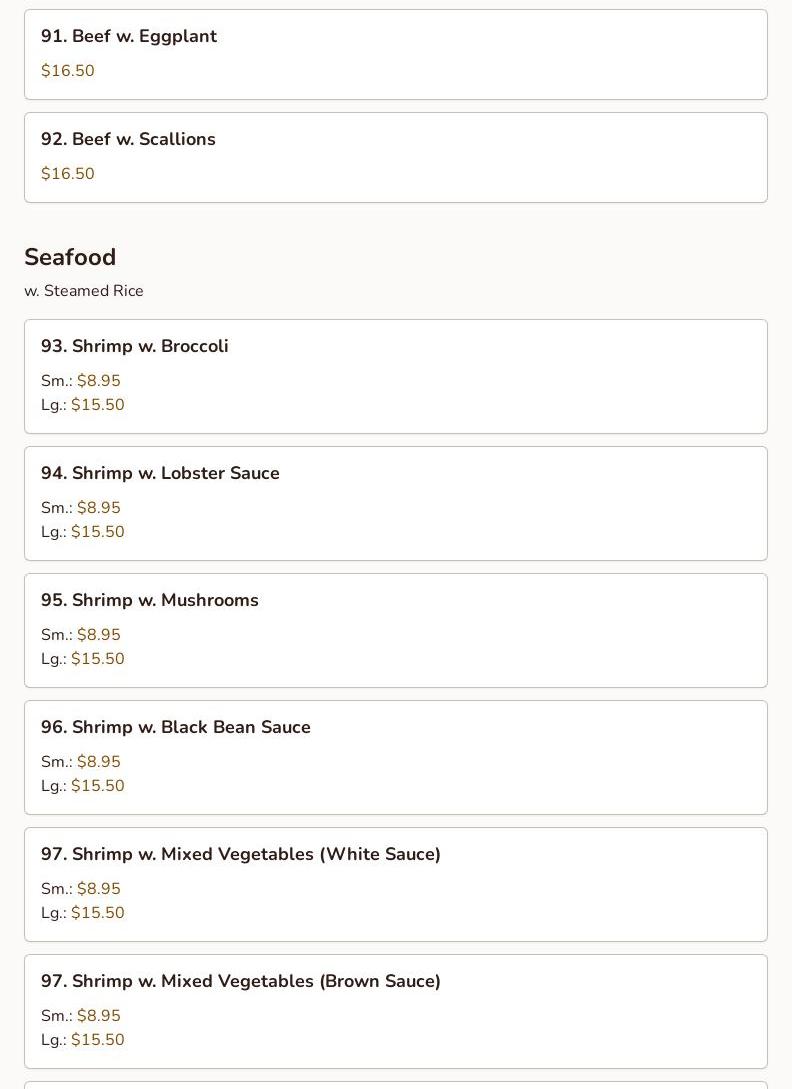Open Shrimp w. Broccoli item
792x1089 pixels.
click(x=135, y=346)
